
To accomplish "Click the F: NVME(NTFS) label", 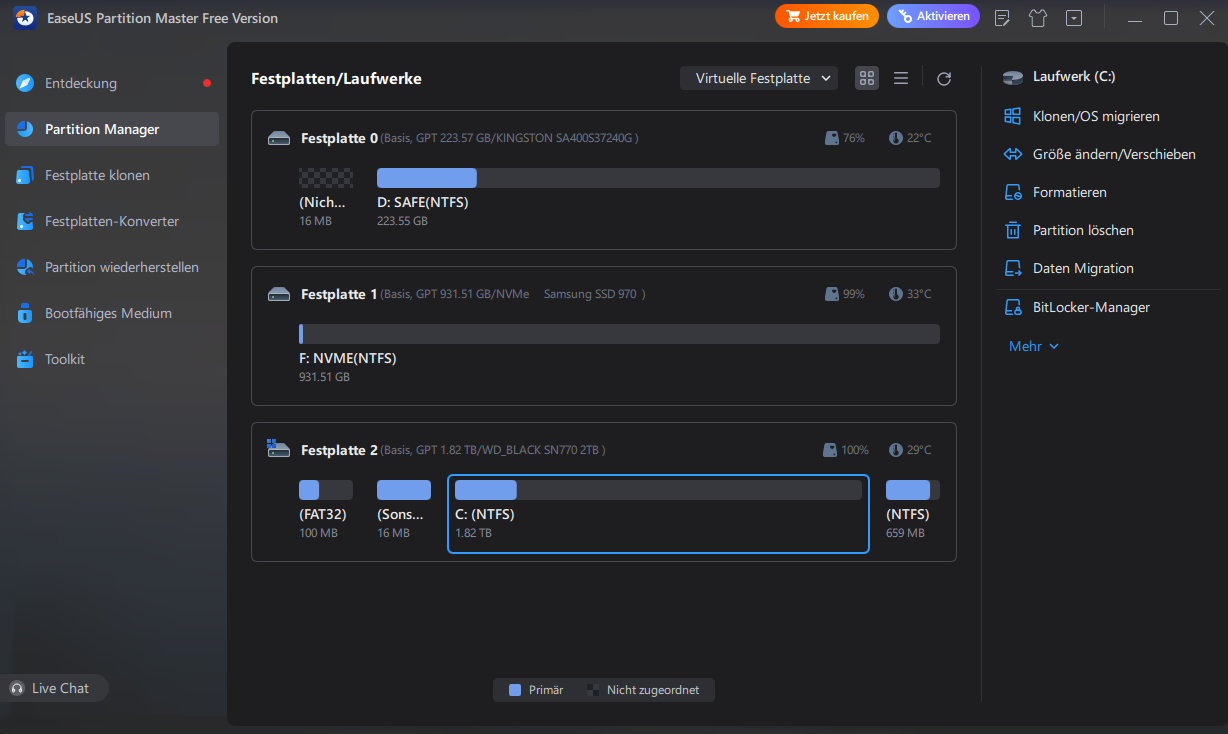I will 347,358.
